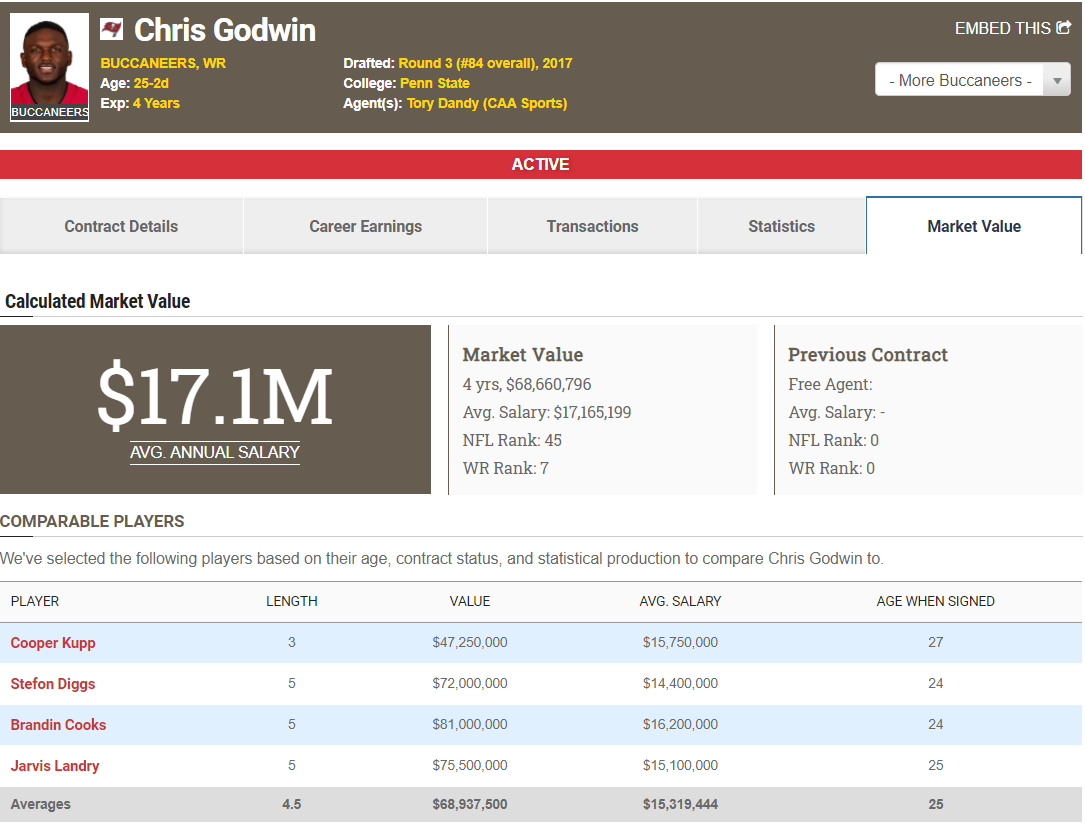Open Jarvis Landry's player link

55,766
